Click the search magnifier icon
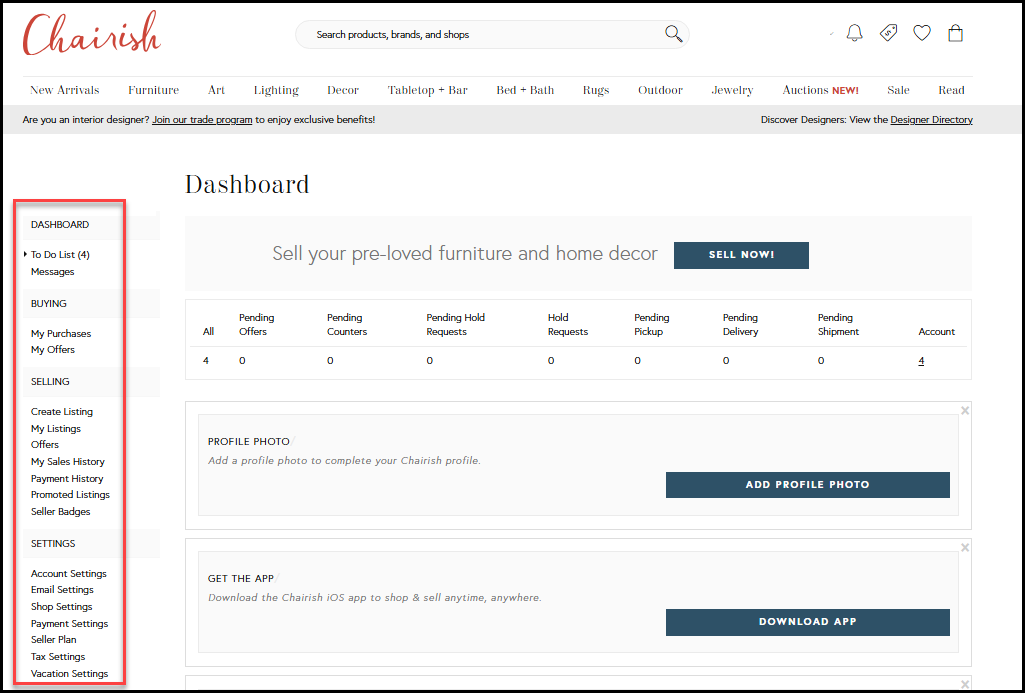This screenshot has width=1025, height=693. pos(673,33)
